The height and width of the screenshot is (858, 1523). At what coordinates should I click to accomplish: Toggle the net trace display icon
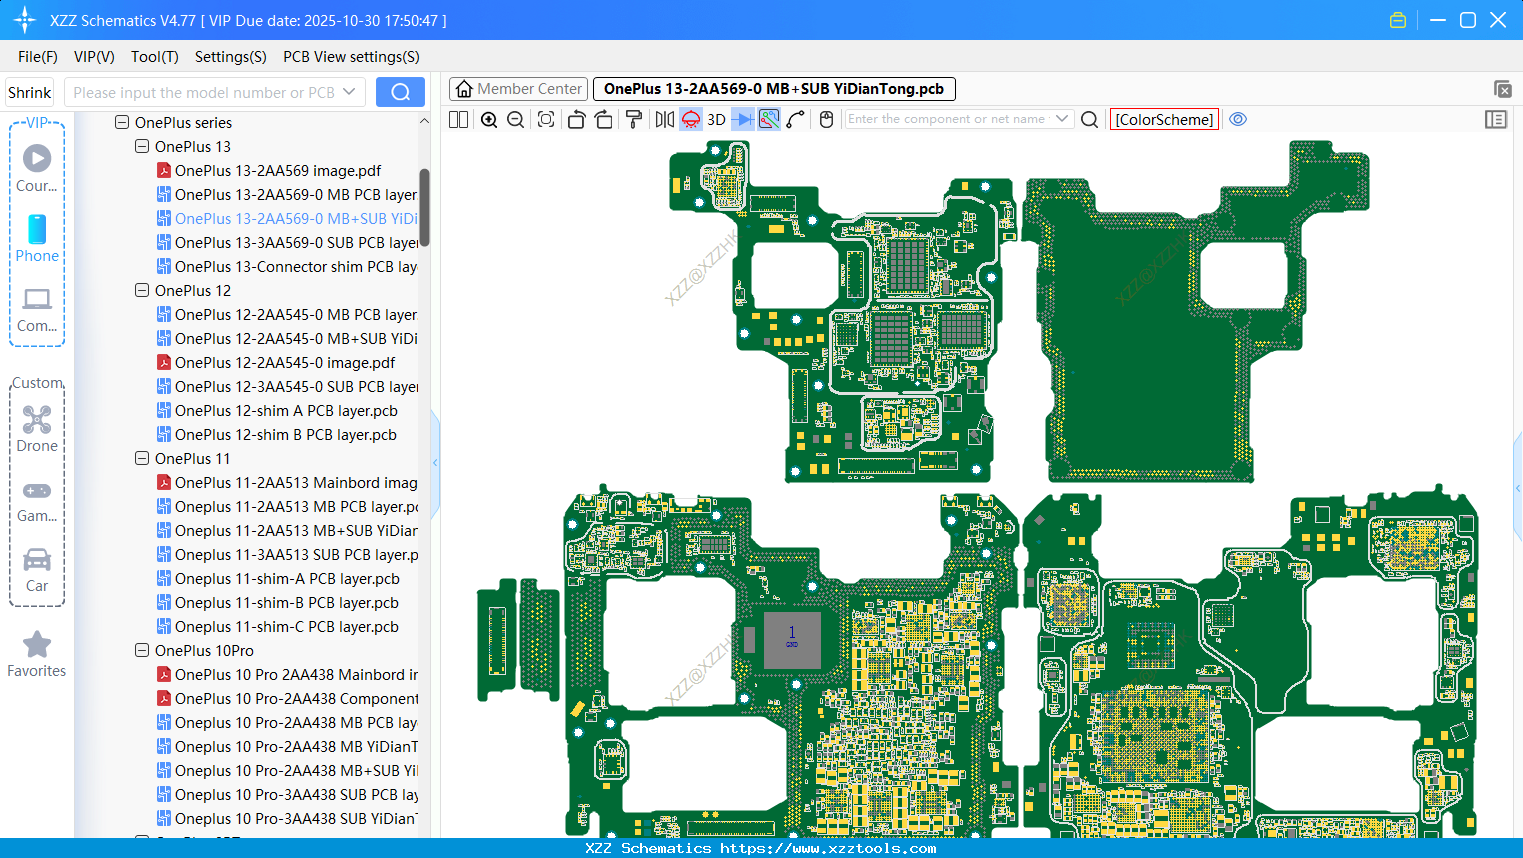769,120
